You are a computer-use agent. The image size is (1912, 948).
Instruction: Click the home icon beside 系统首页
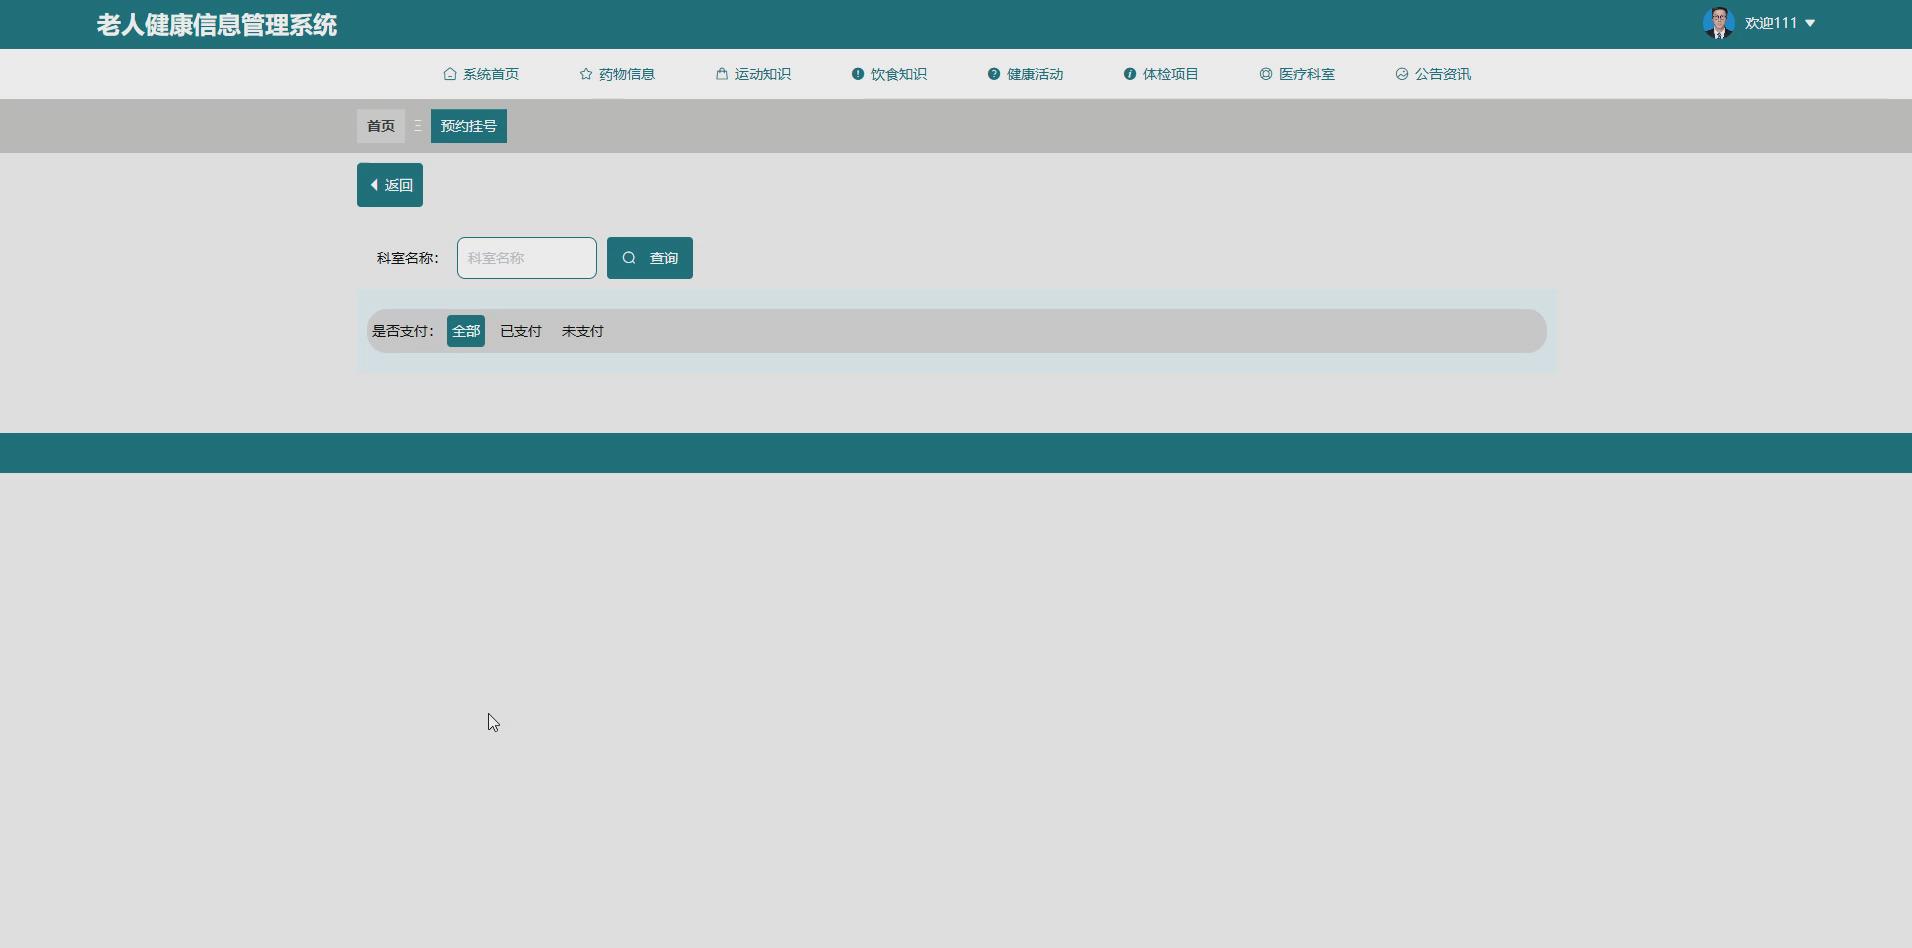click(x=449, y=74)
